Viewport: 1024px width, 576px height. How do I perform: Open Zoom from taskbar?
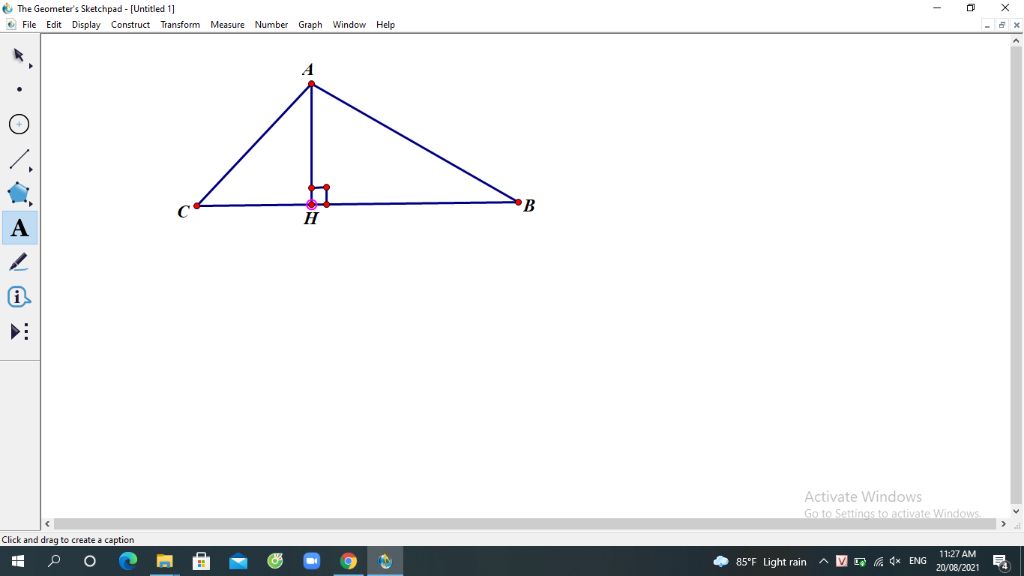[312, 561]
